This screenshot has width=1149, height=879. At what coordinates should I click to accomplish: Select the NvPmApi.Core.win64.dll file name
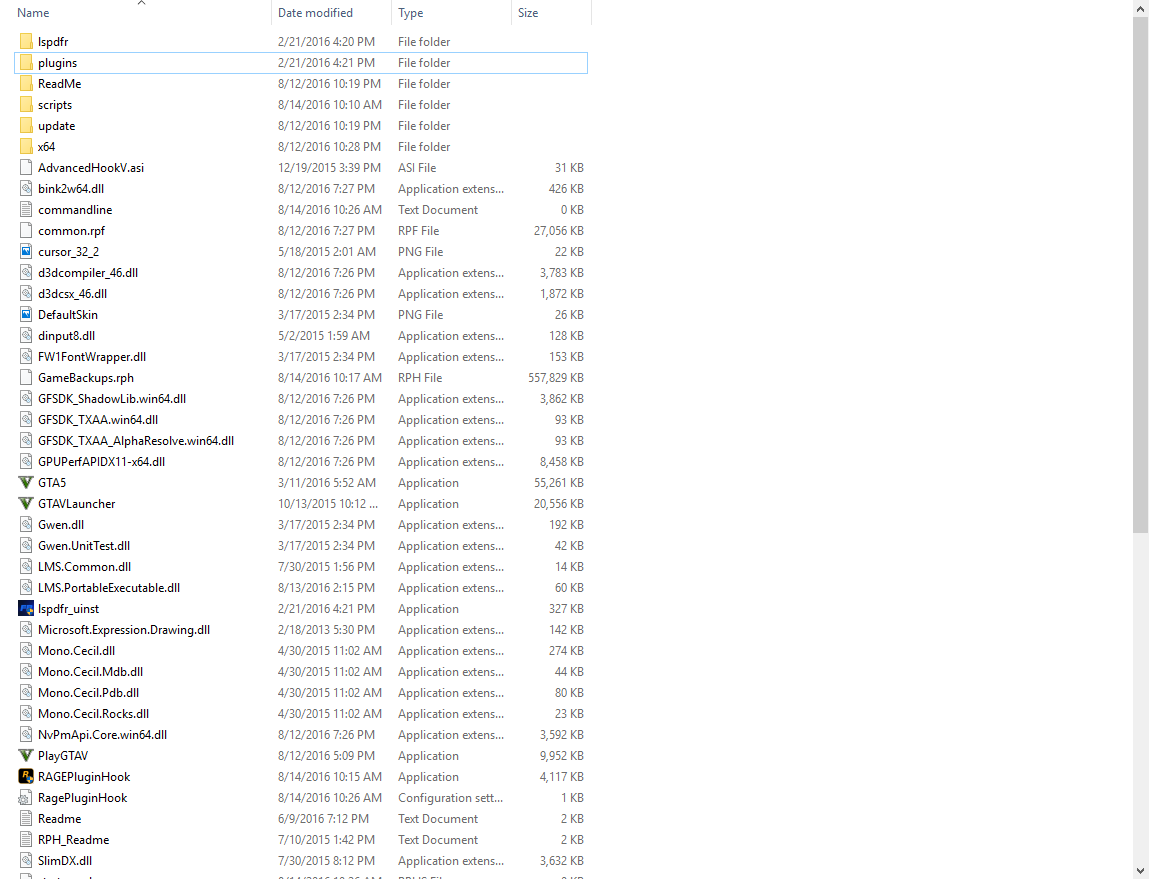pos(103,735)
